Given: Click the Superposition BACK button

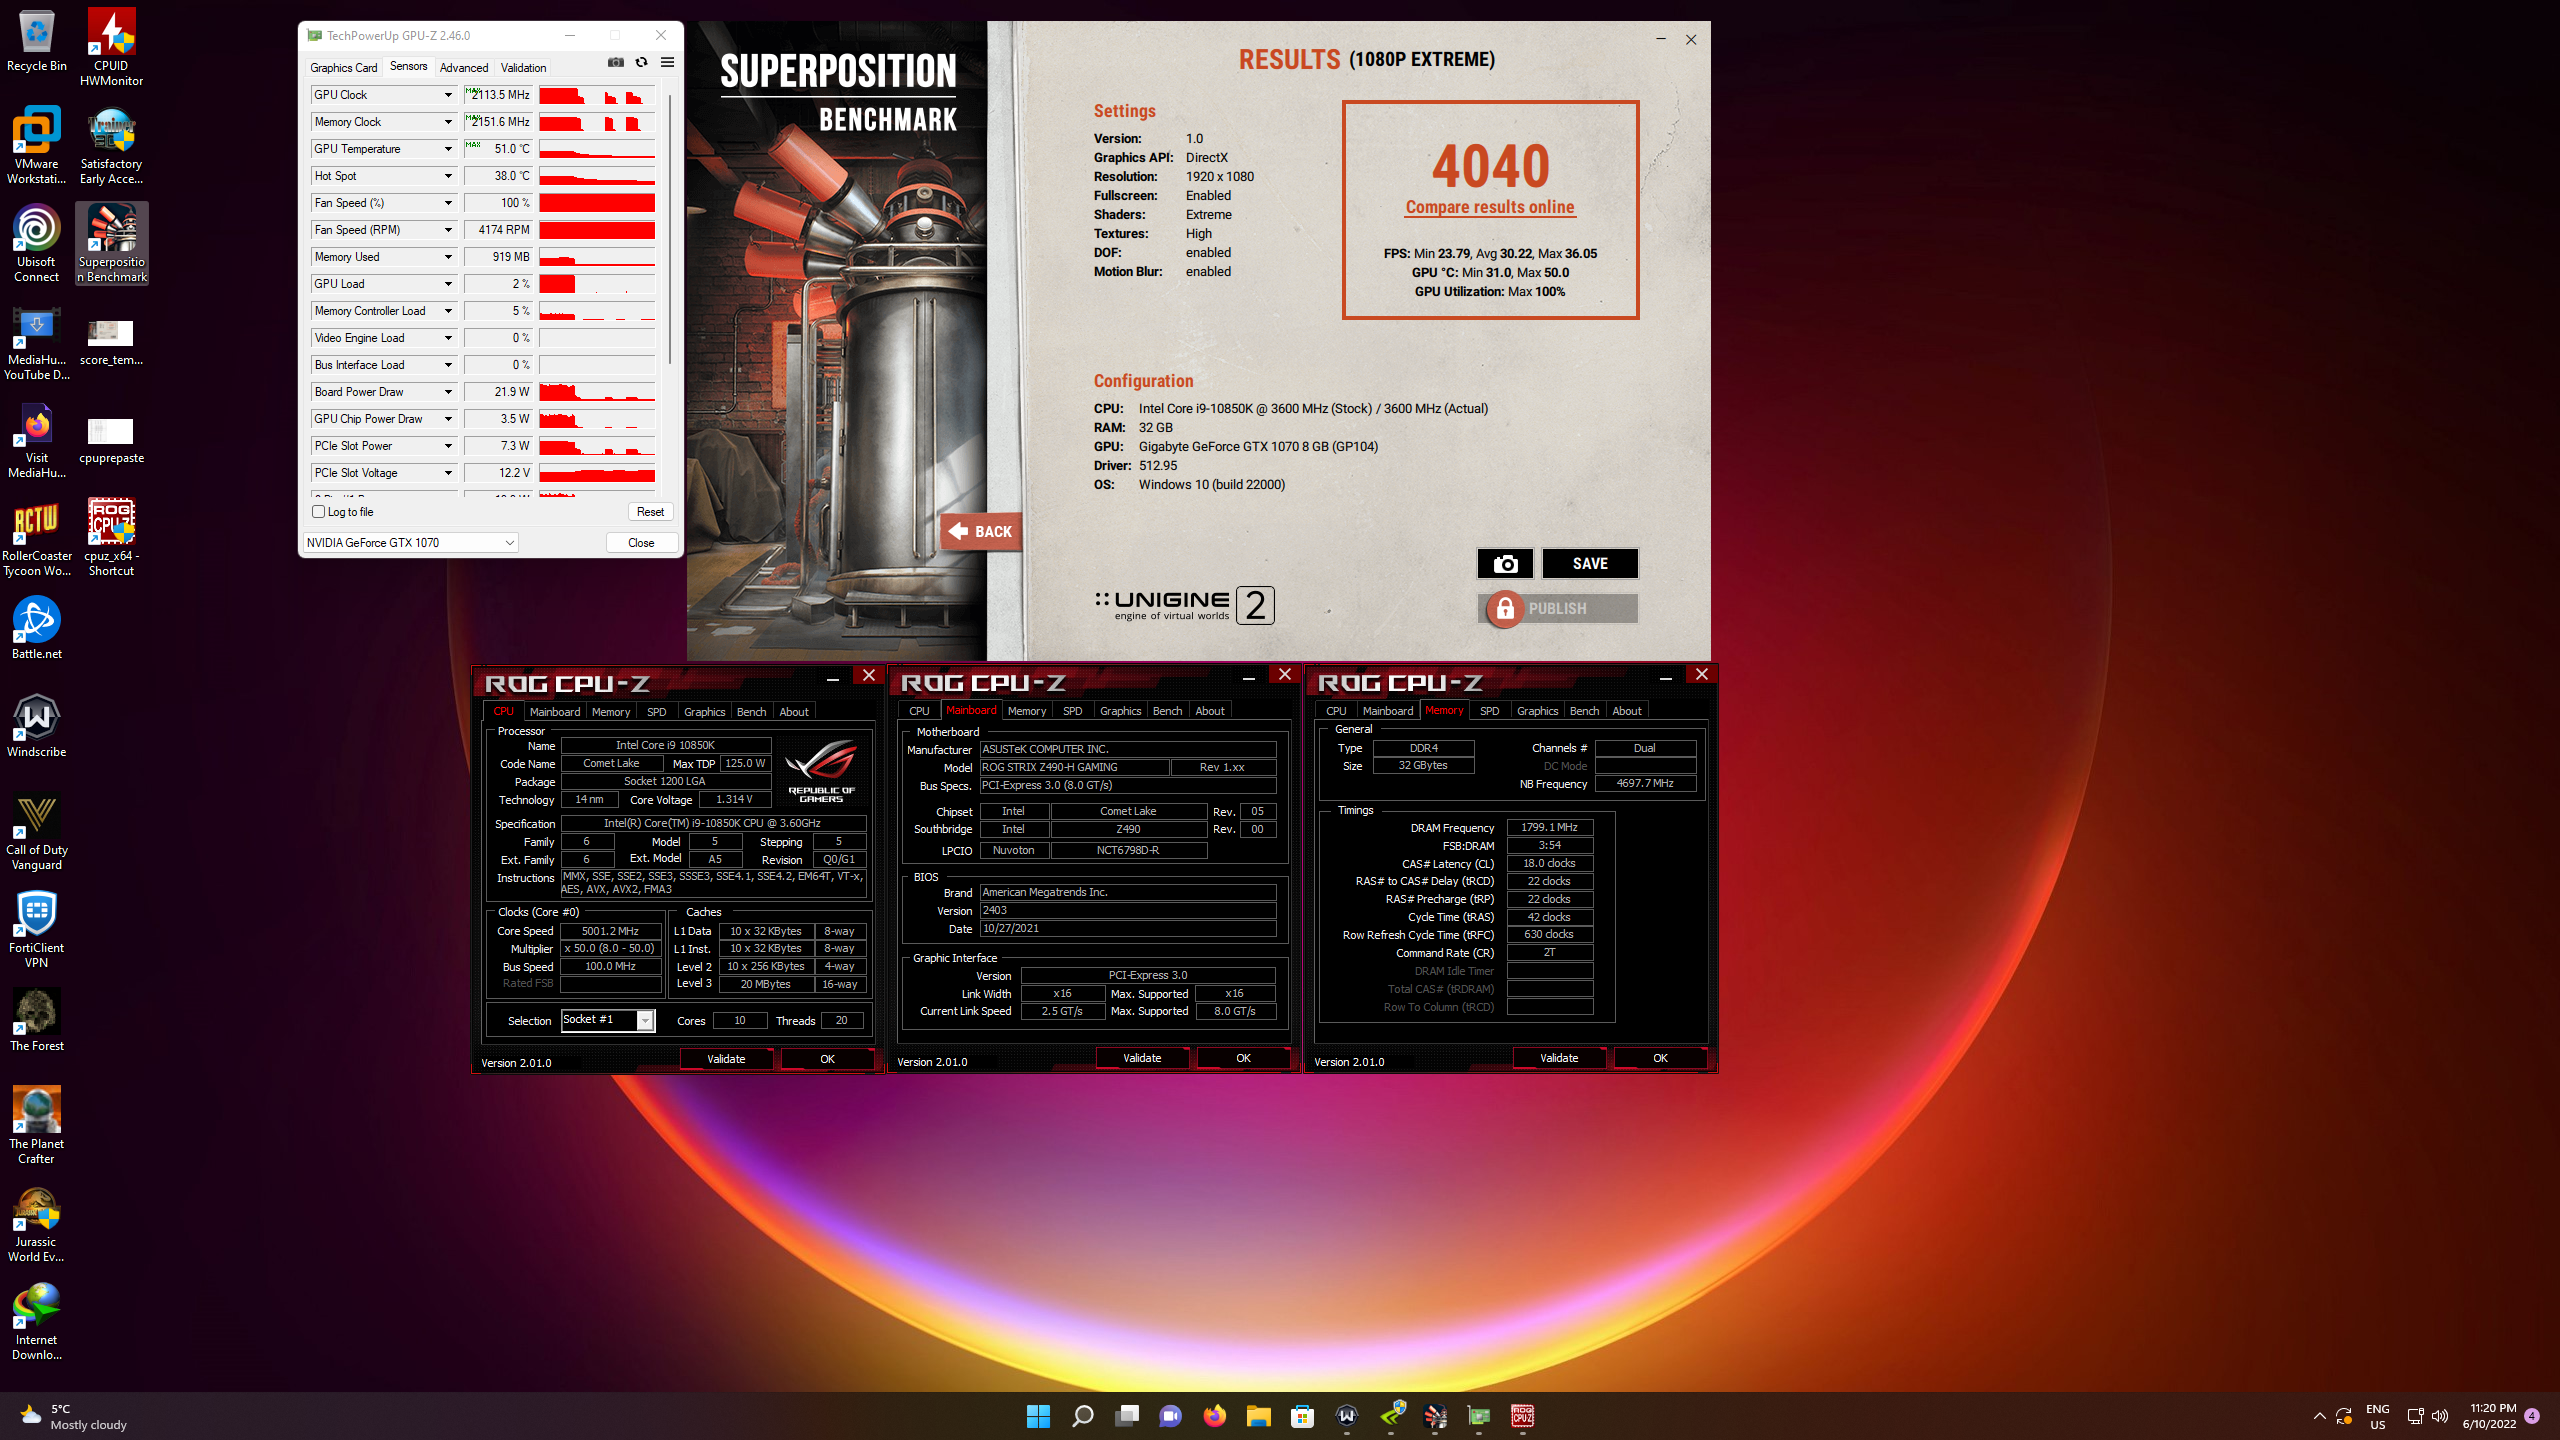Looking at the screenshot, I should (981, 531).
